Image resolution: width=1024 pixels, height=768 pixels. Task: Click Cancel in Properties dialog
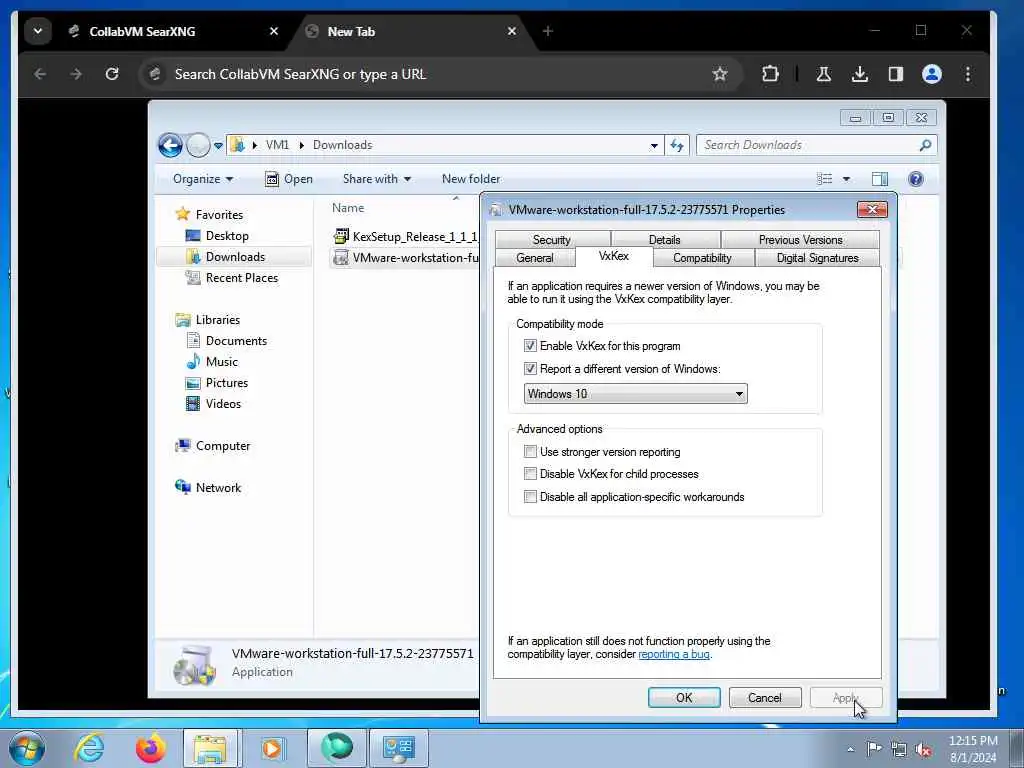[765, 697]
